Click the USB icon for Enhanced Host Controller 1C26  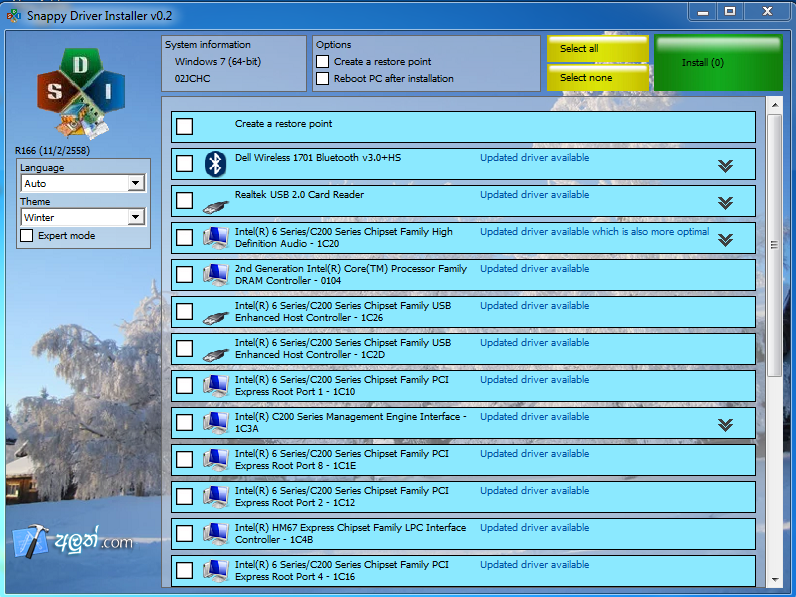pos(216,318)
